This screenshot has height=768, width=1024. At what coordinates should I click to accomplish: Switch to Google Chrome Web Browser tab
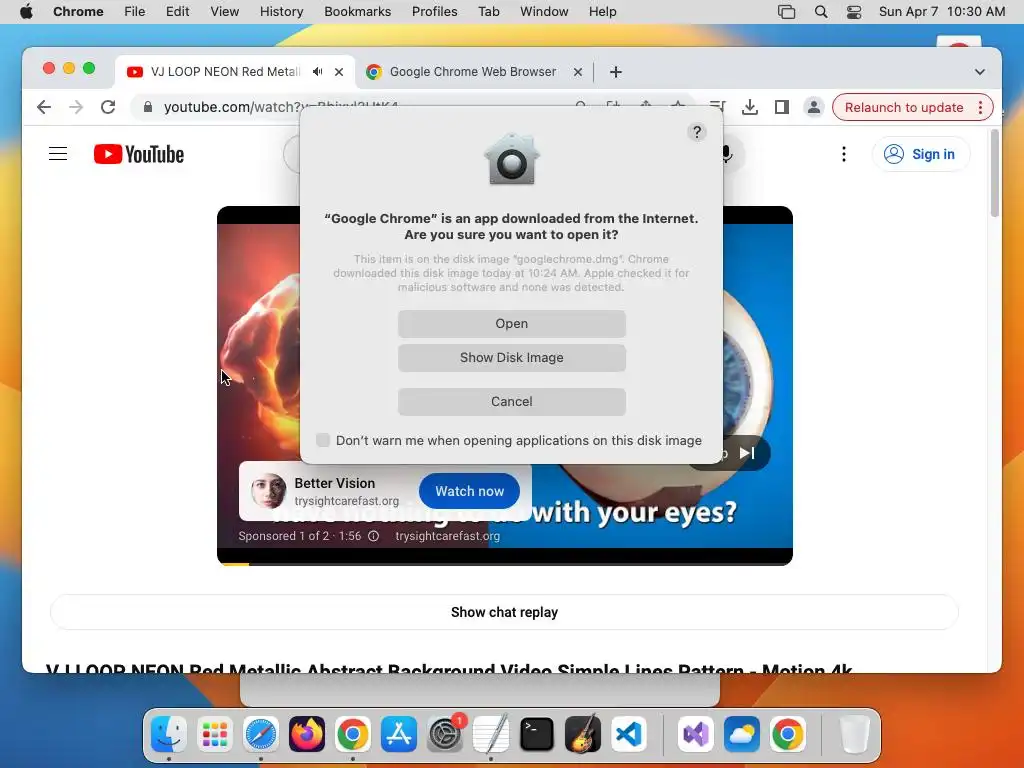pyautogui.click(x=473, y=72)
